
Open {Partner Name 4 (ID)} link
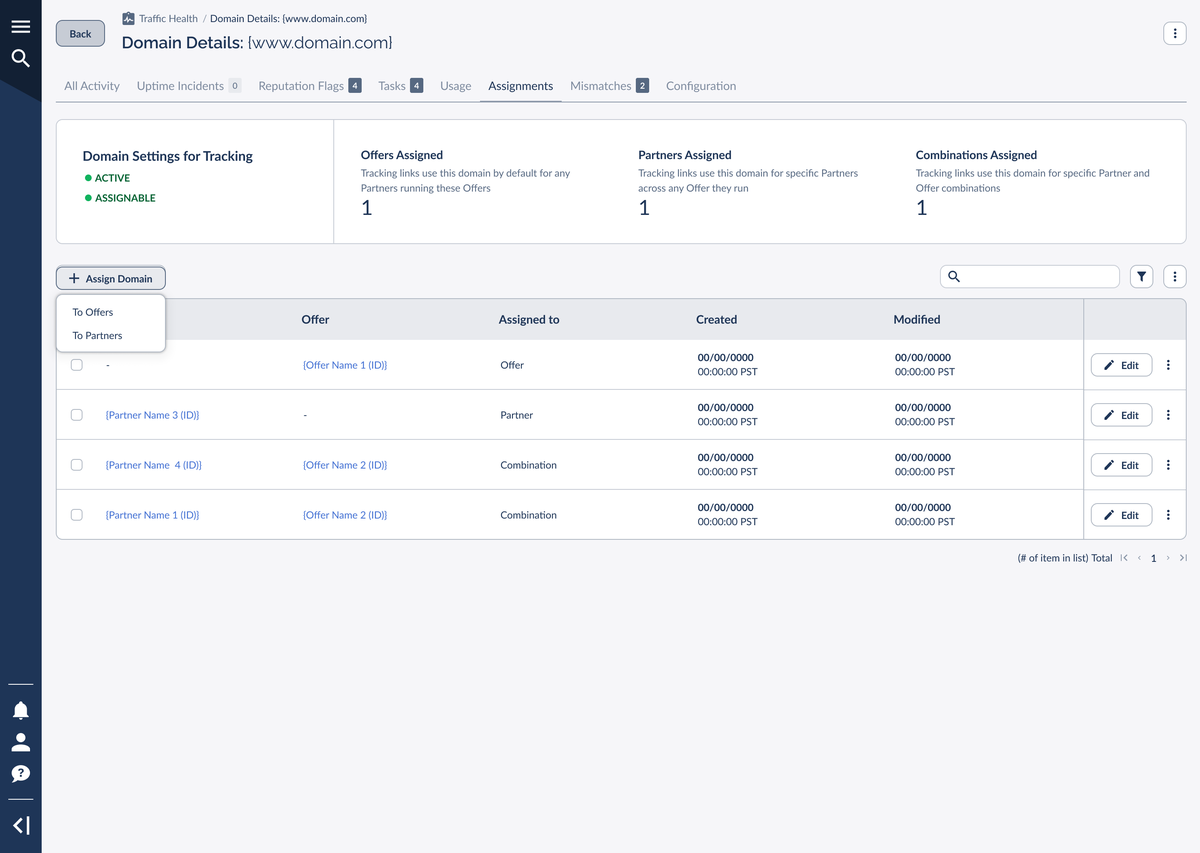[153, 465]
